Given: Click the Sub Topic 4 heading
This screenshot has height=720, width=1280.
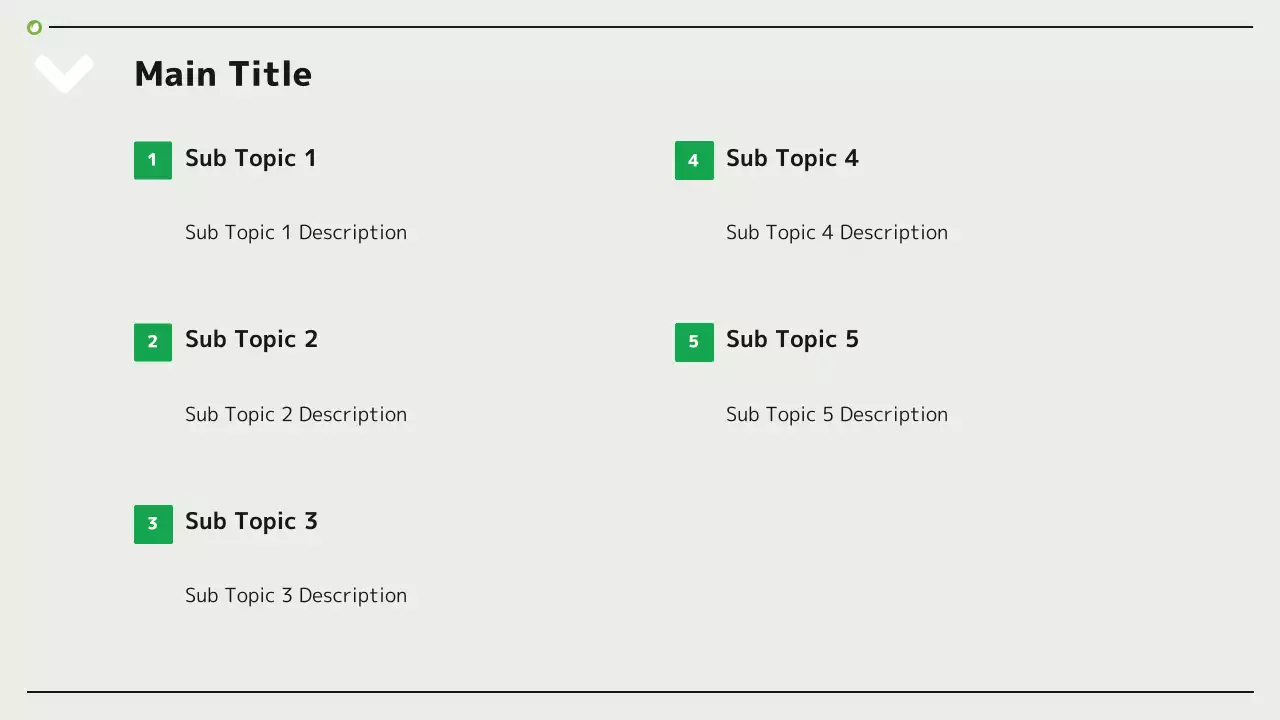Looking at the screenshot, I should [792, 158].
